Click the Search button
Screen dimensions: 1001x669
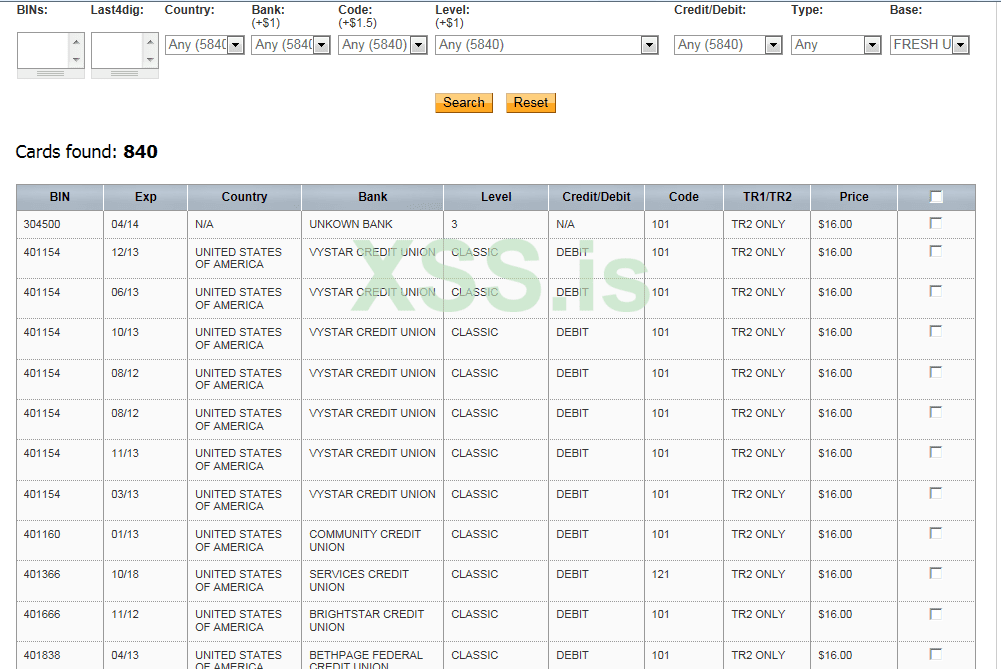coord(463,103)
